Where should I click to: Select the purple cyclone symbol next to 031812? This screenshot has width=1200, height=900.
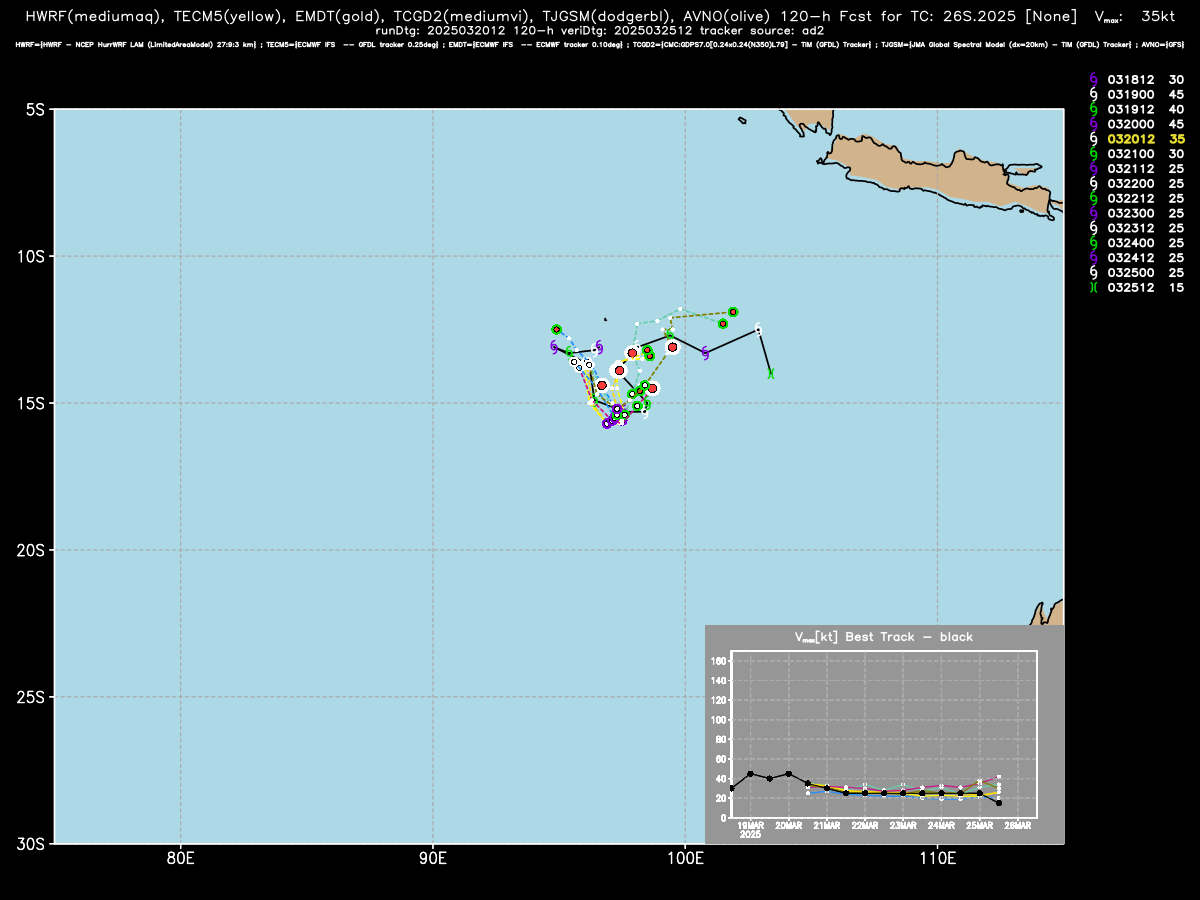point(1093,80)
